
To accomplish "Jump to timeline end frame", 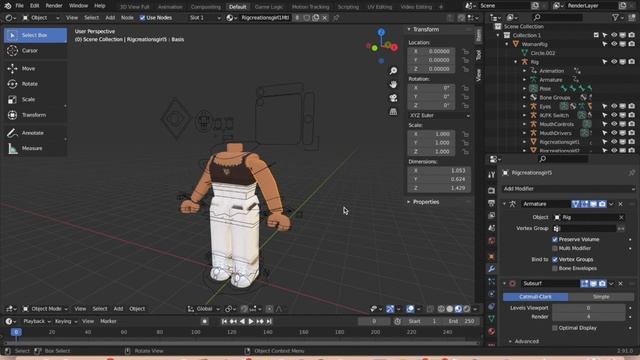I will click(x=269, y=322).
